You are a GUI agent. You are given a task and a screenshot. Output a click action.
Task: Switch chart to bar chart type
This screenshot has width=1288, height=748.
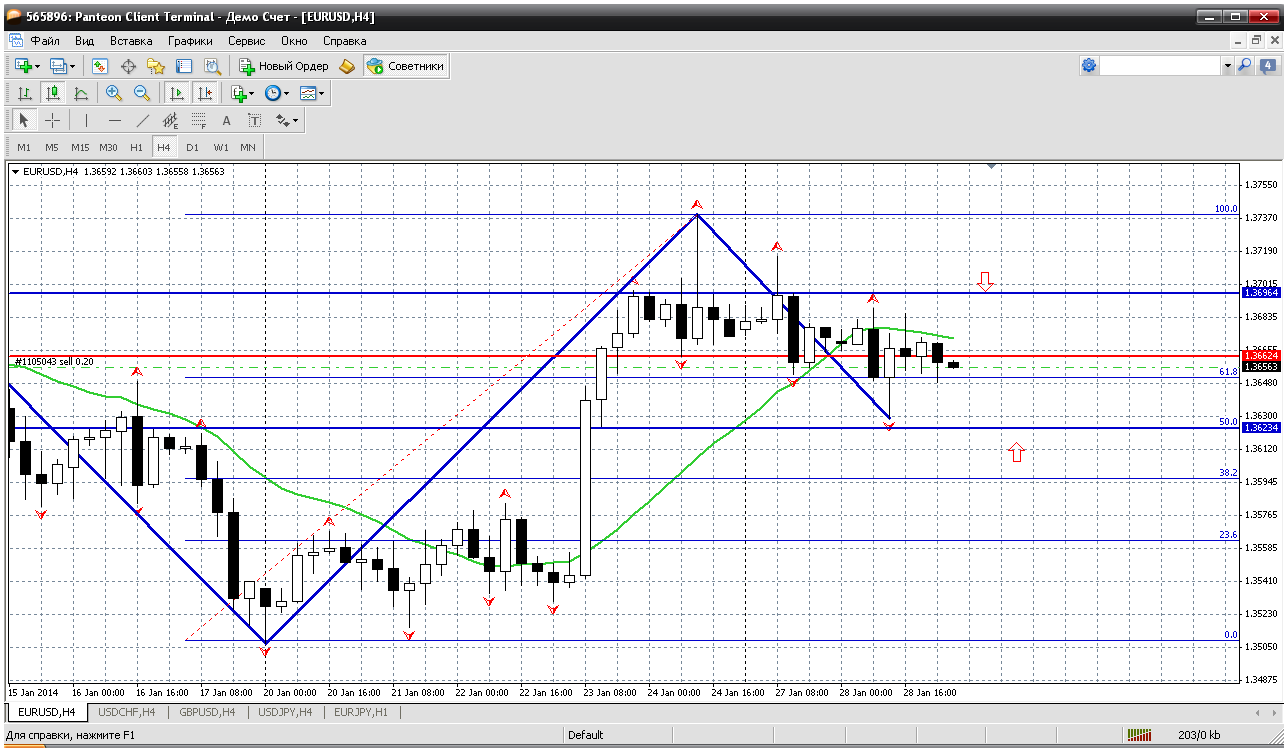click(25, 93)
